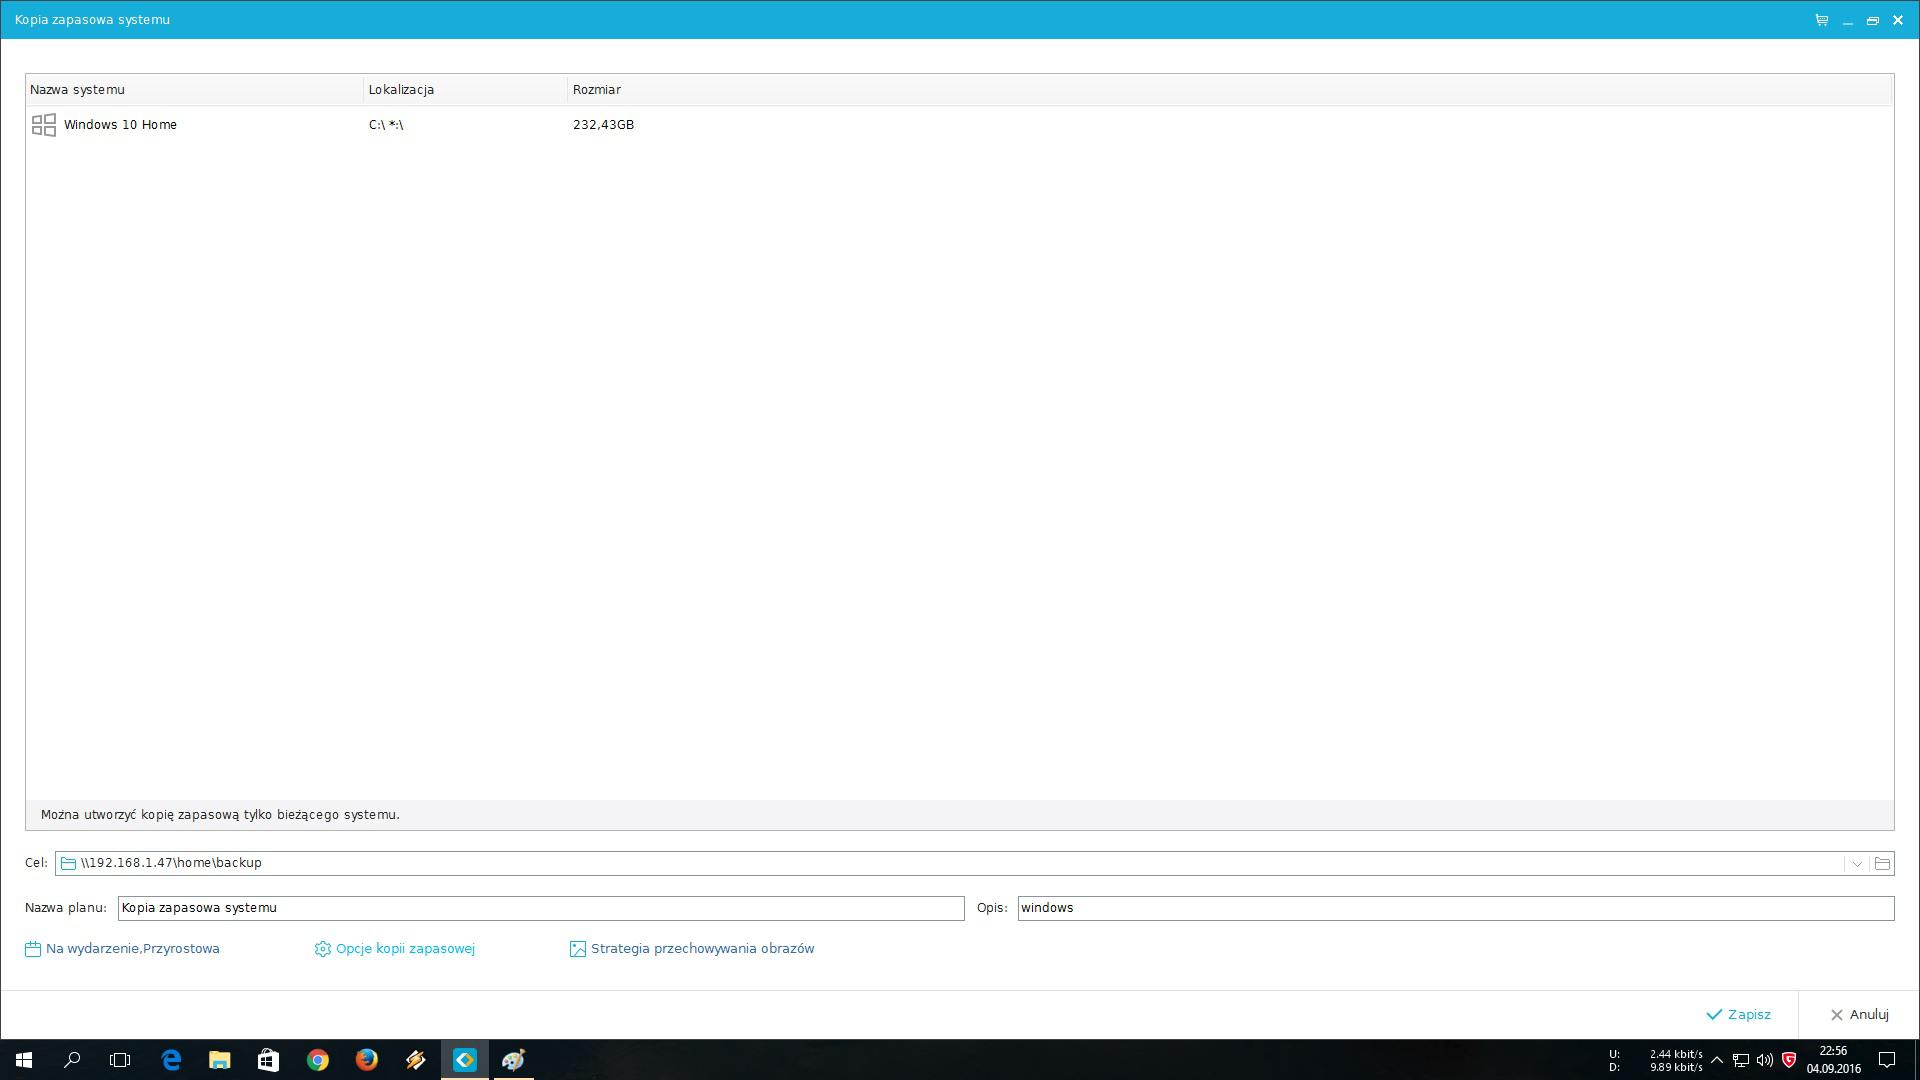
Task: Click the Opis description field
Action: tap(1455, 908)
